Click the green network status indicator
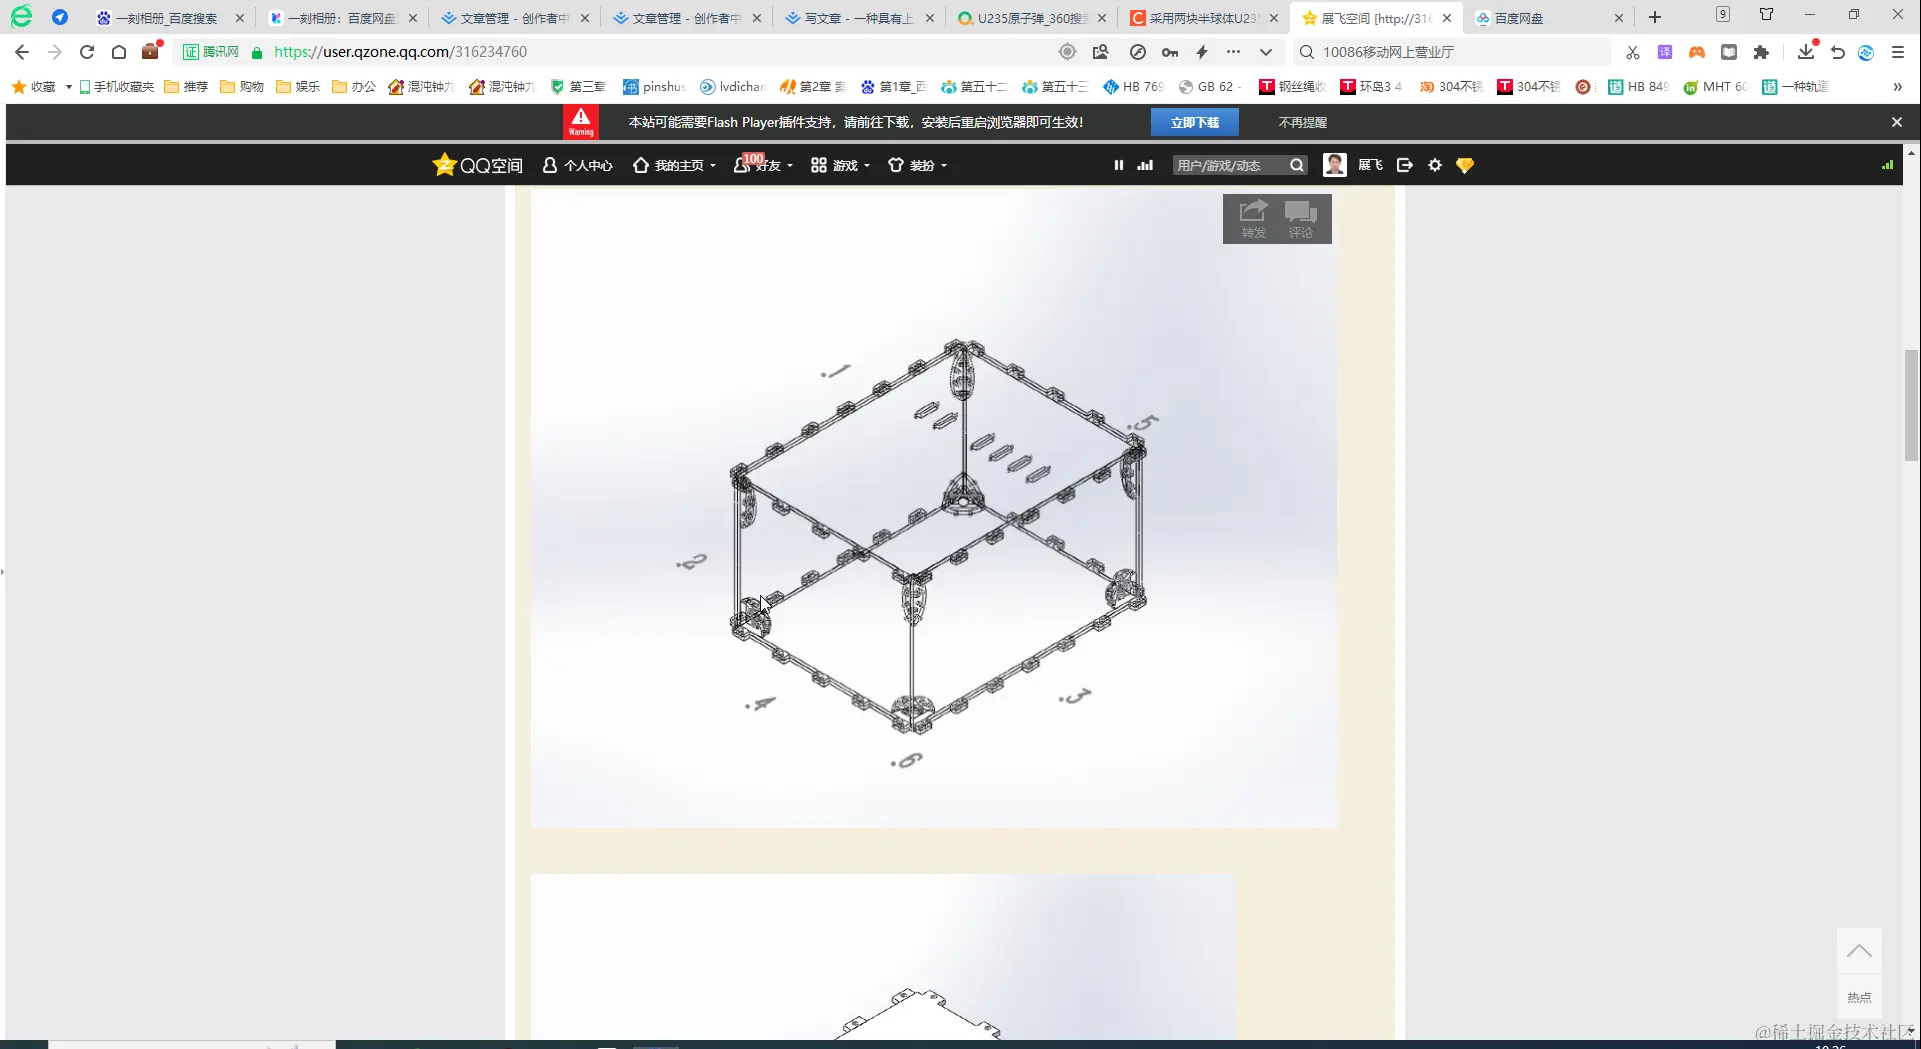Image resolution: width=1921 pixels, height=1049 pixels. (x=1887, y=165)
